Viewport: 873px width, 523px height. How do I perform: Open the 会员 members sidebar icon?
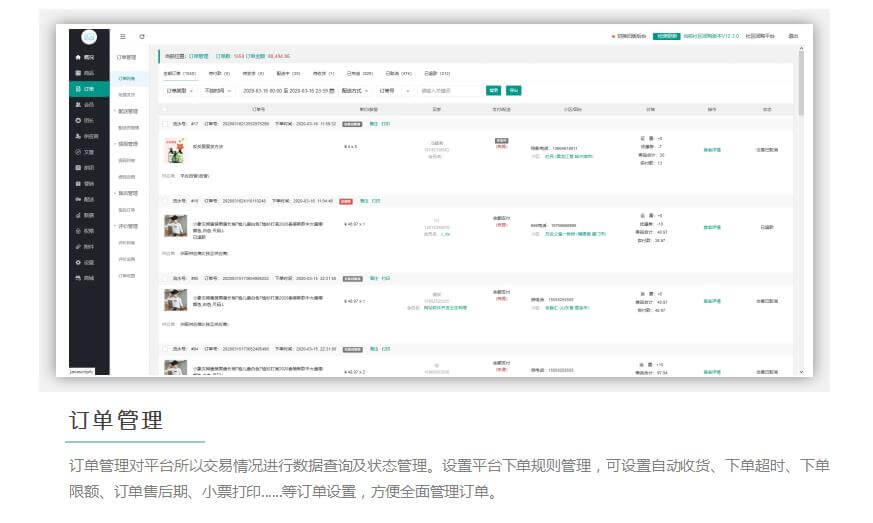[x=78, y=105]
